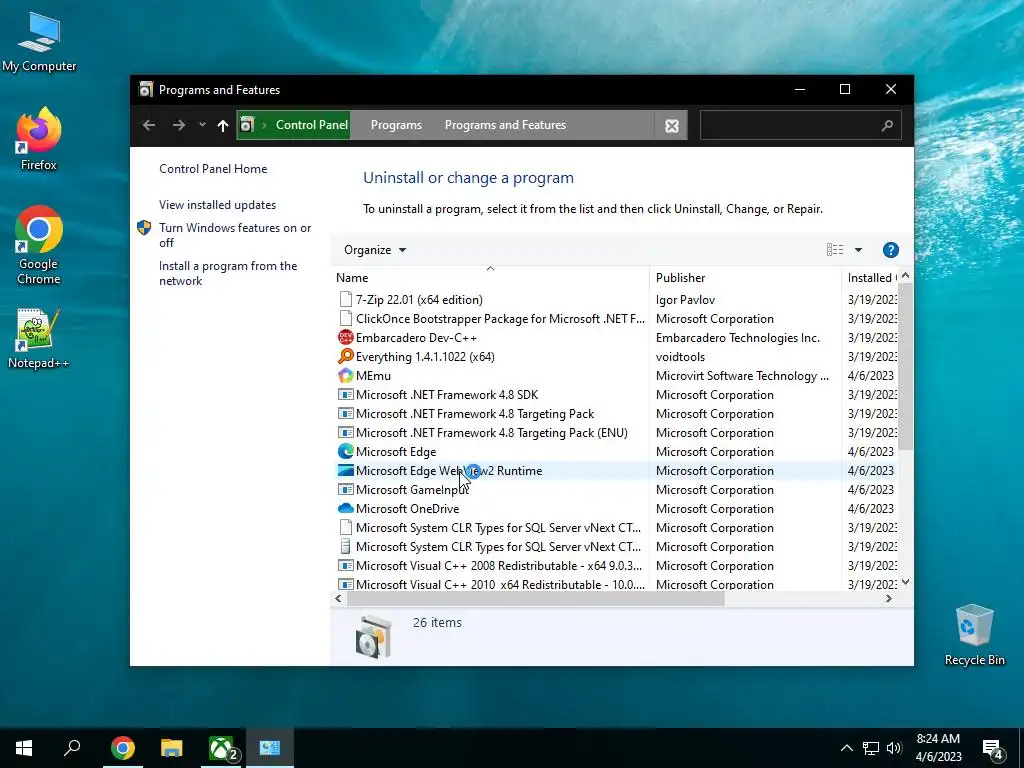The width and height of the screenshot is (1024, 768).
Task: Open the Xbox app on taskbar
Action: (221, 748)
